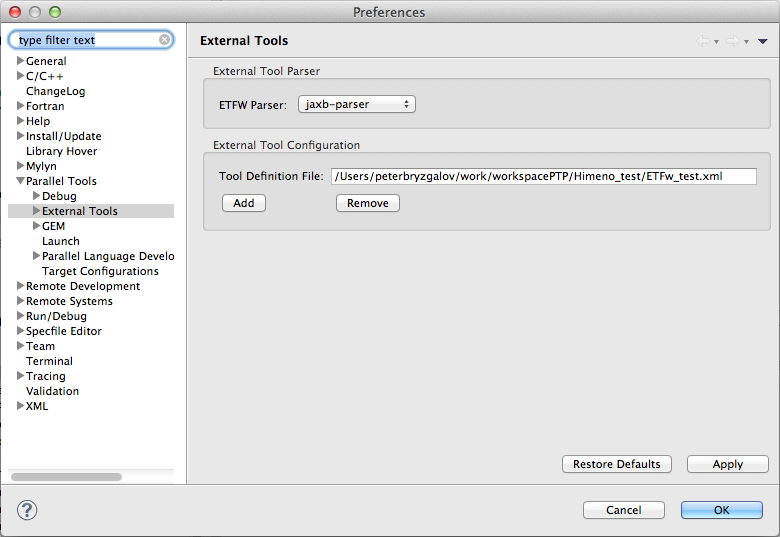Expand the General tree node

click(x=20, y=61)
